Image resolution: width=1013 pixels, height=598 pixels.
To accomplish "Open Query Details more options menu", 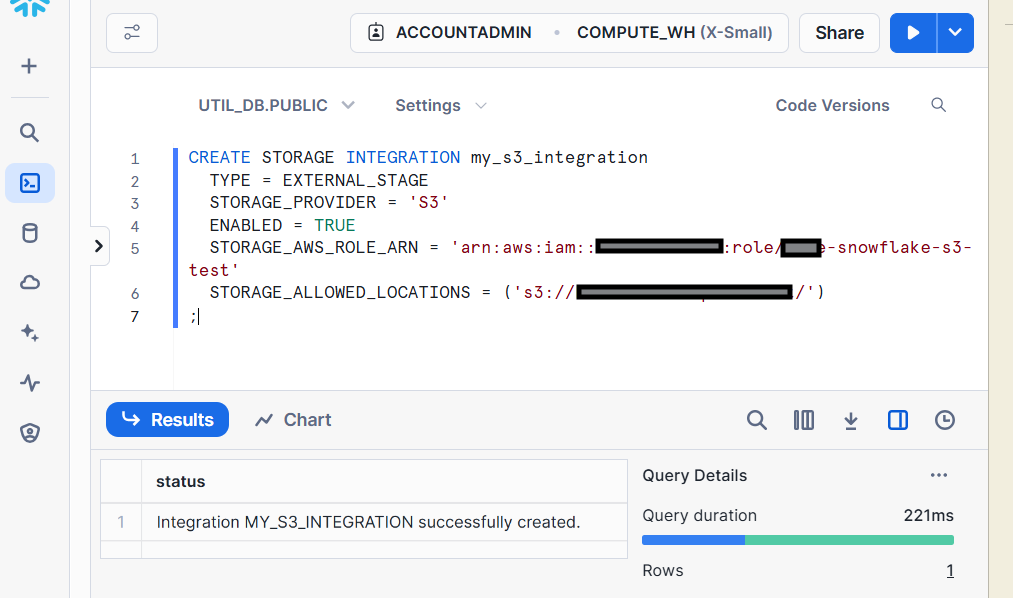I will tap(939, 475).
